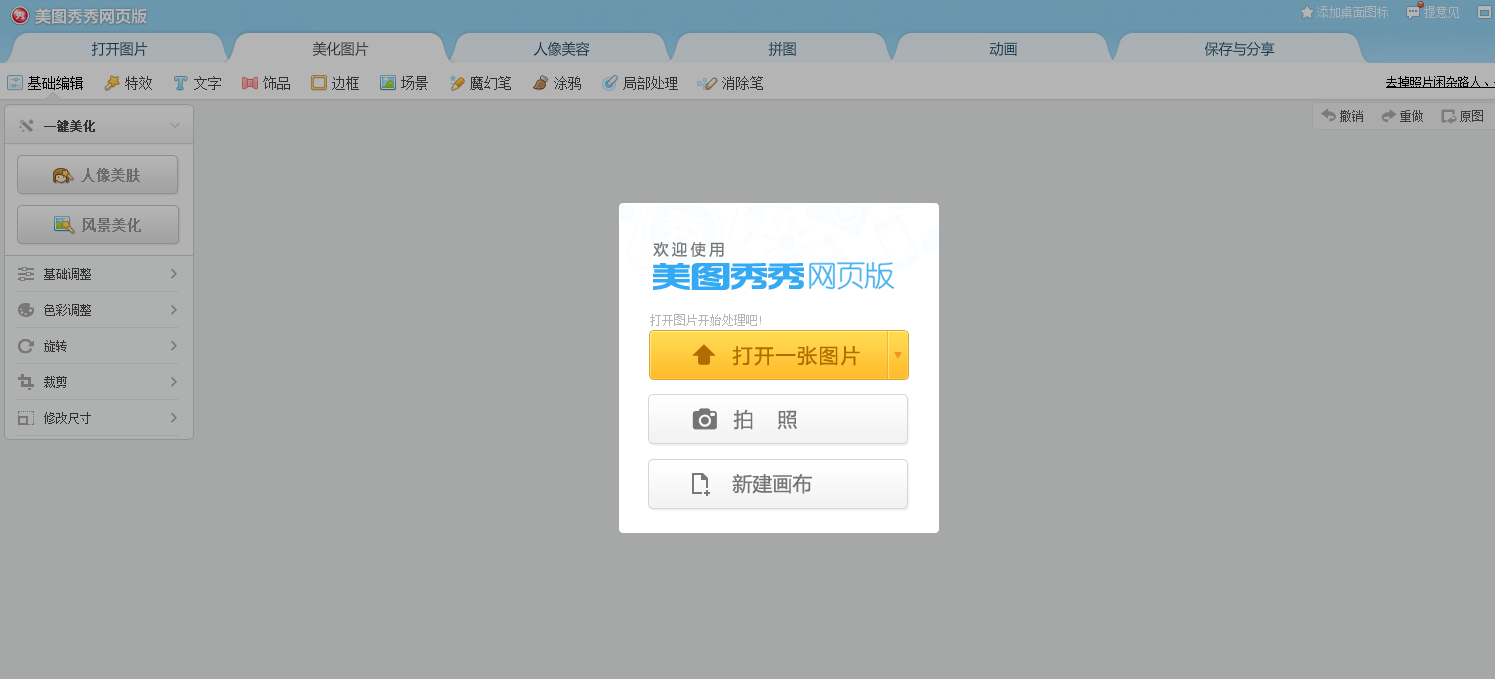Select the 局部处理 local adjustment tool
The image size is (1495, 679).
(640, 83)
